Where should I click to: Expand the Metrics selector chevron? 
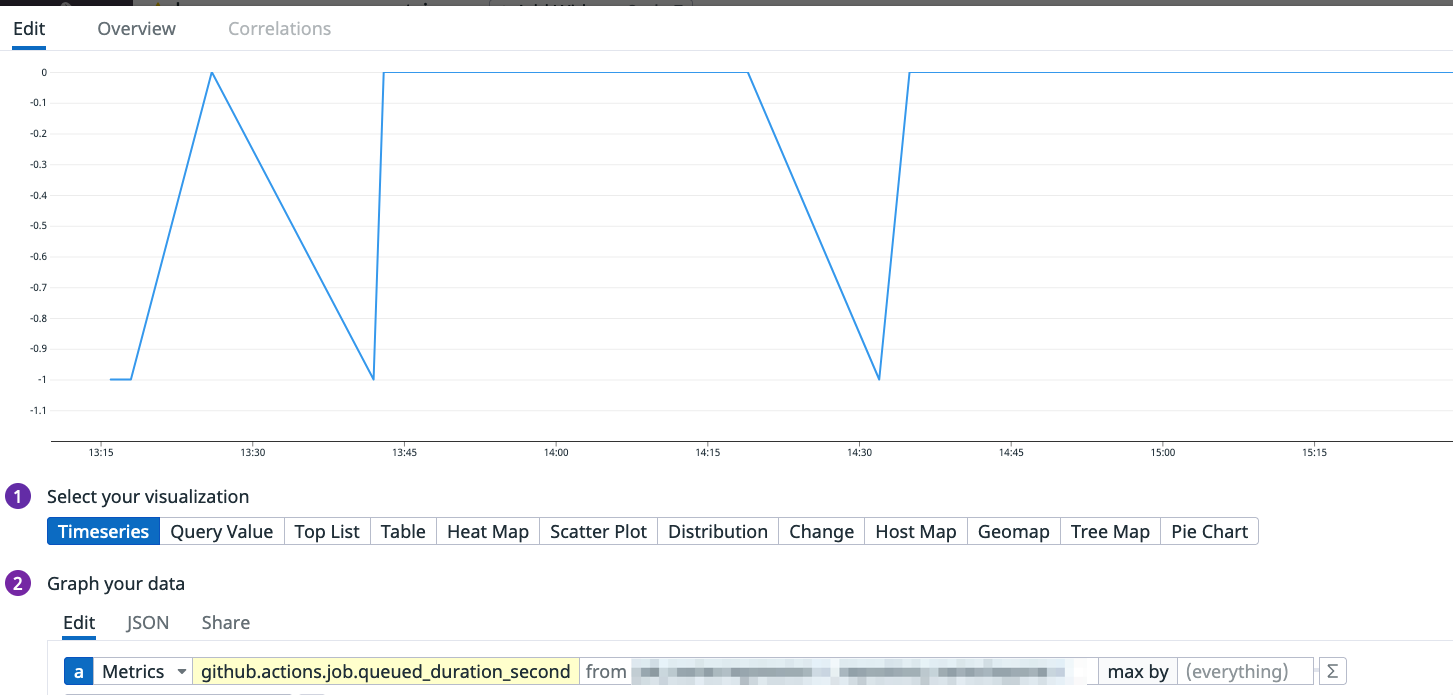coord(180,671)
